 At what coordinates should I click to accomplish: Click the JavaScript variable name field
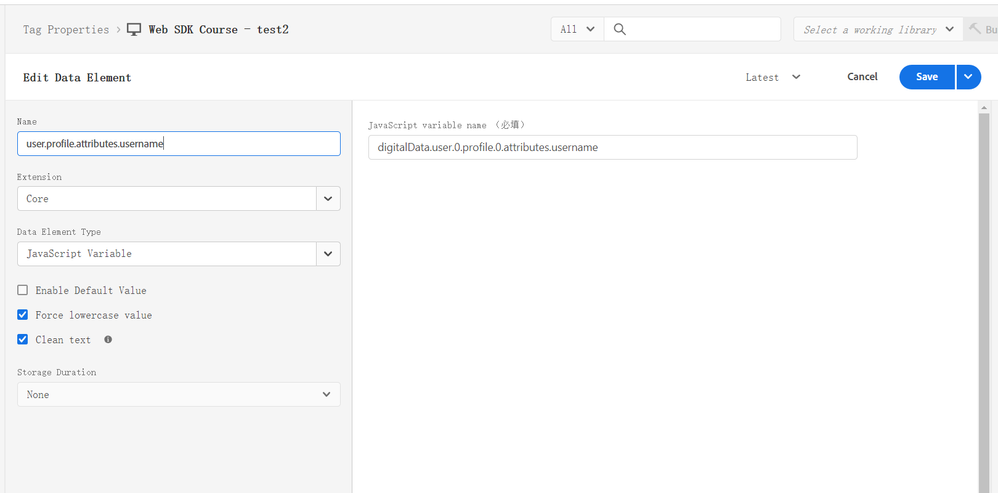(612, 148)
